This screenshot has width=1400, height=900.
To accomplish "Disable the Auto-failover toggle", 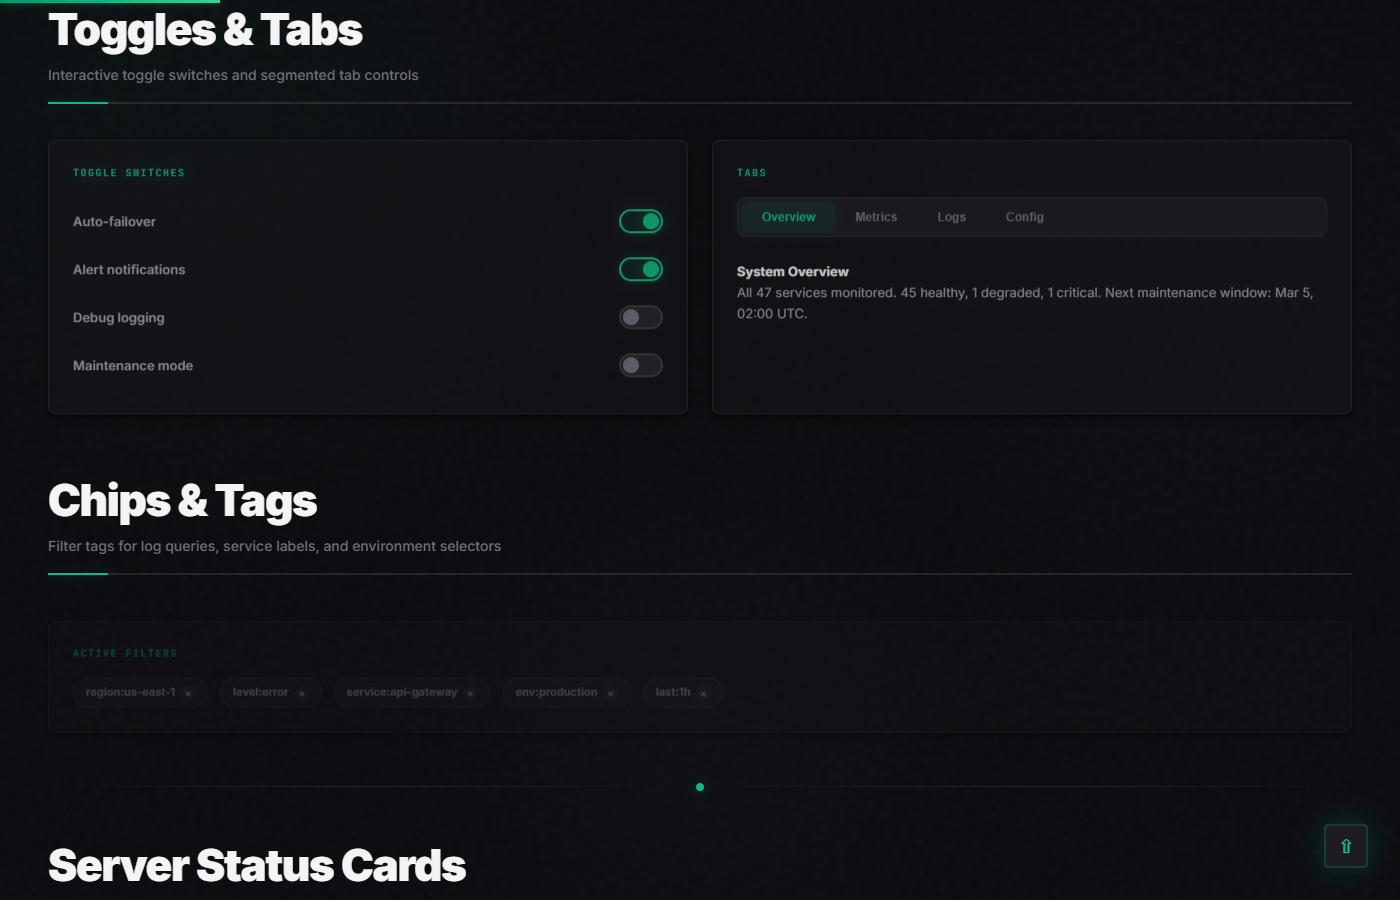I will (x=641, y=221).
